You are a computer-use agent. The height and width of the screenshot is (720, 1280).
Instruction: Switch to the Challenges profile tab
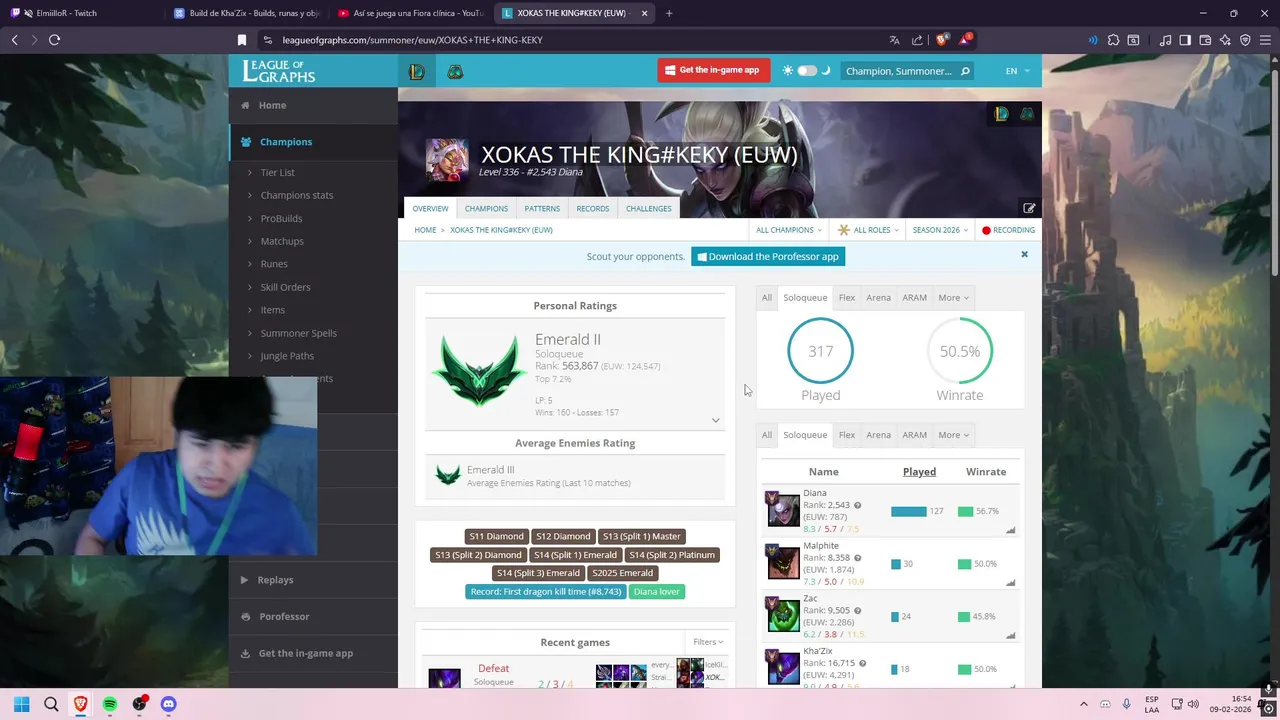(x=648, y=208)
